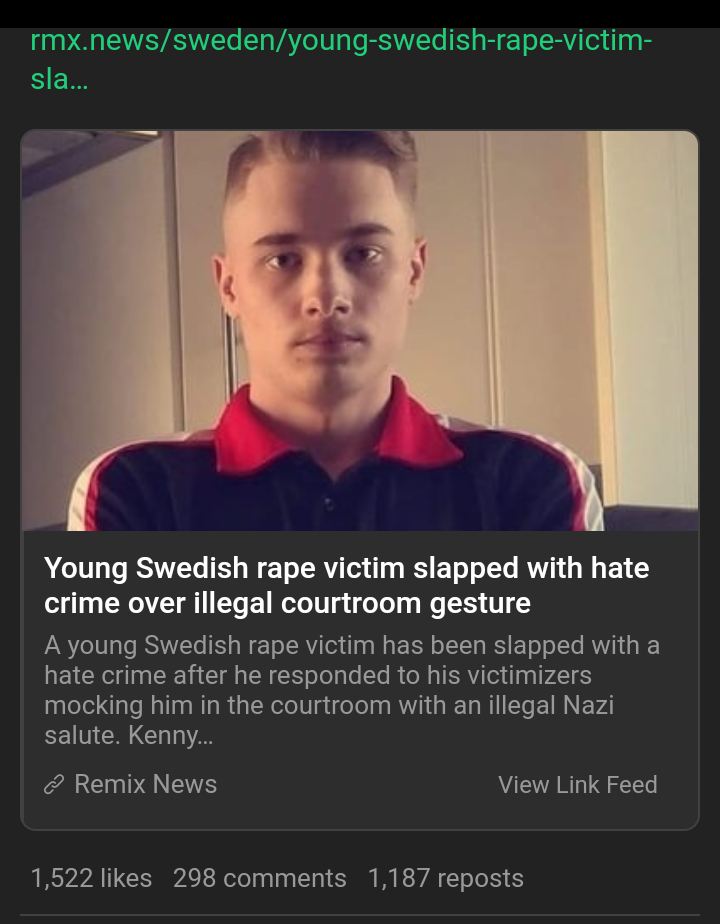720x924 pixels.
Task: Click description line "mocking him in the courtroom"
Action: click(329, 705)
